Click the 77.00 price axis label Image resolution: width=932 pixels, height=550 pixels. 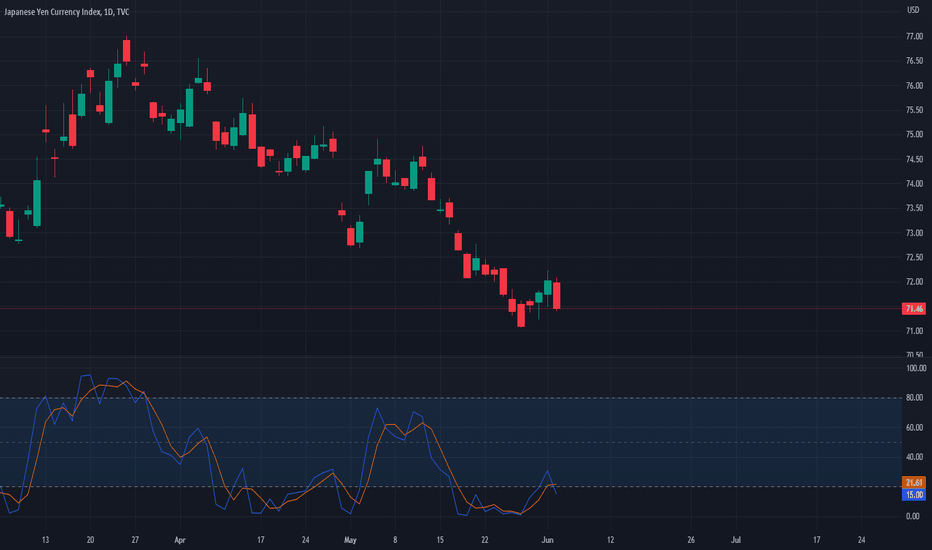914,36
